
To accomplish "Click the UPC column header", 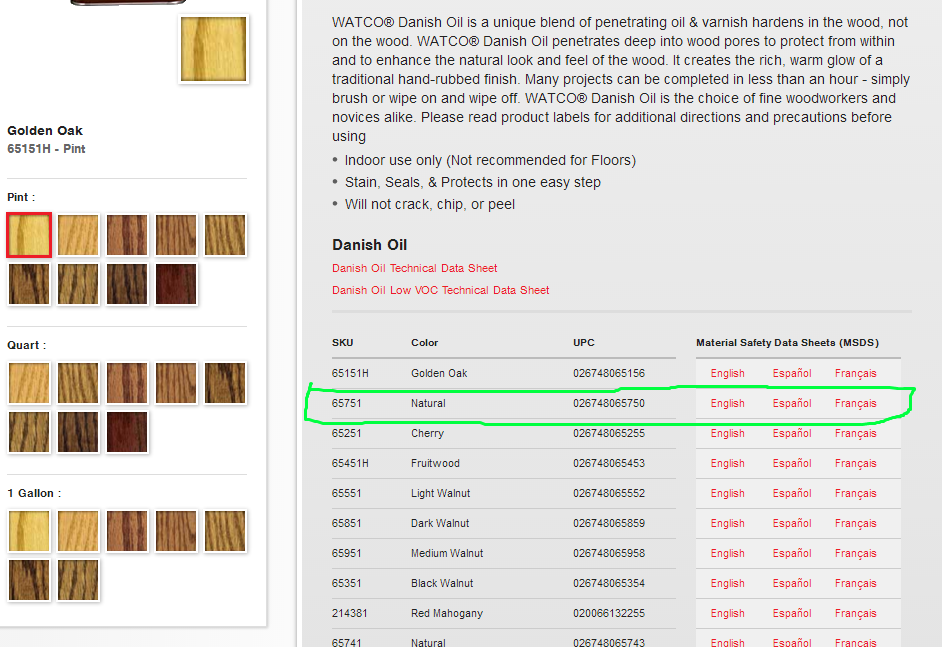I will (583, 343).
